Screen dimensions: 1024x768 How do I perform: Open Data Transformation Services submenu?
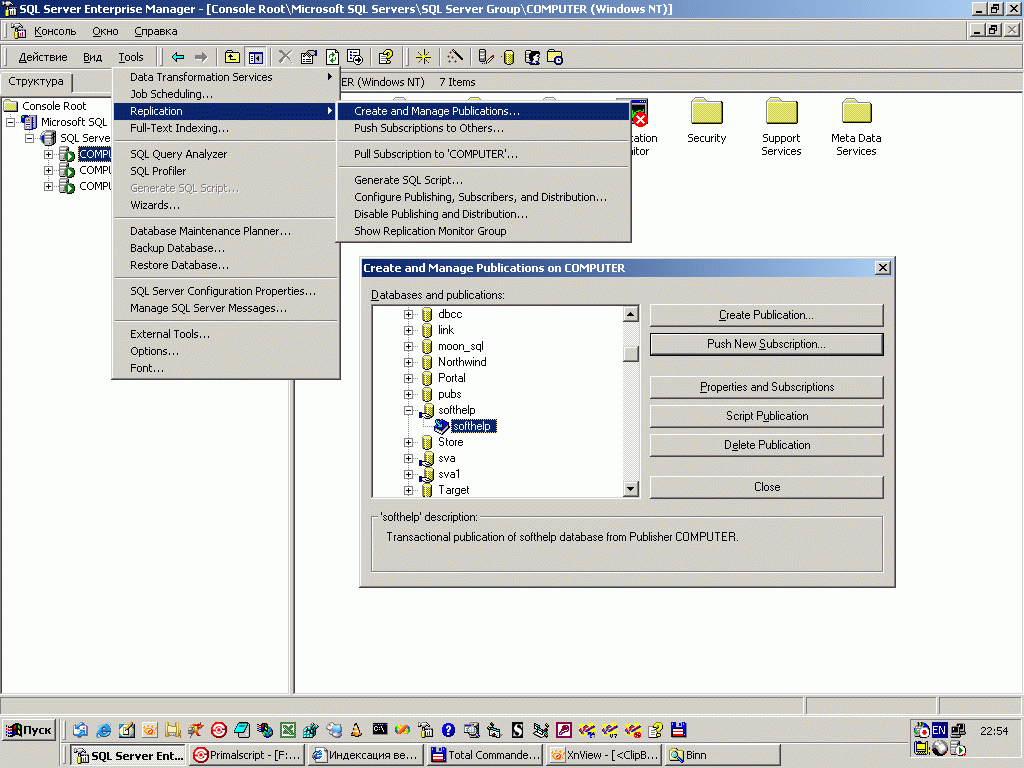pyautogui.click(x=226, y=77)
